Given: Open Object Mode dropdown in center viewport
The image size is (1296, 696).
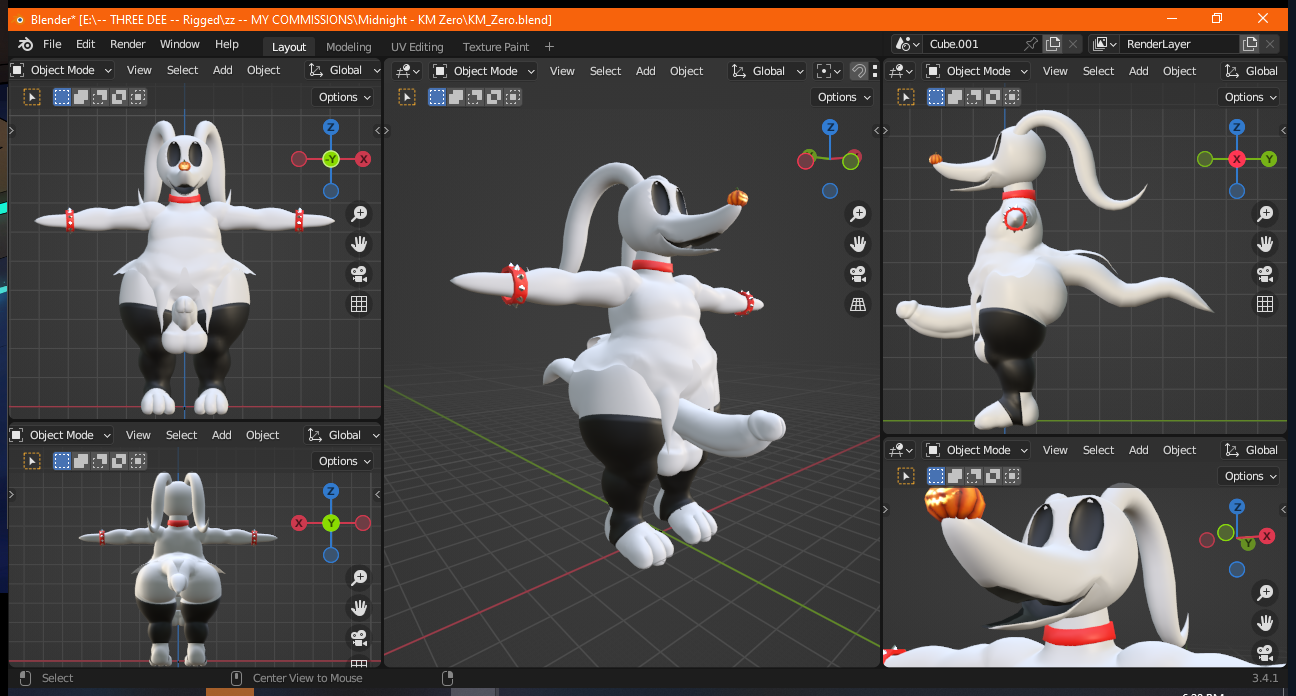Looking at the screenshot, I should [x=484, y=71].
